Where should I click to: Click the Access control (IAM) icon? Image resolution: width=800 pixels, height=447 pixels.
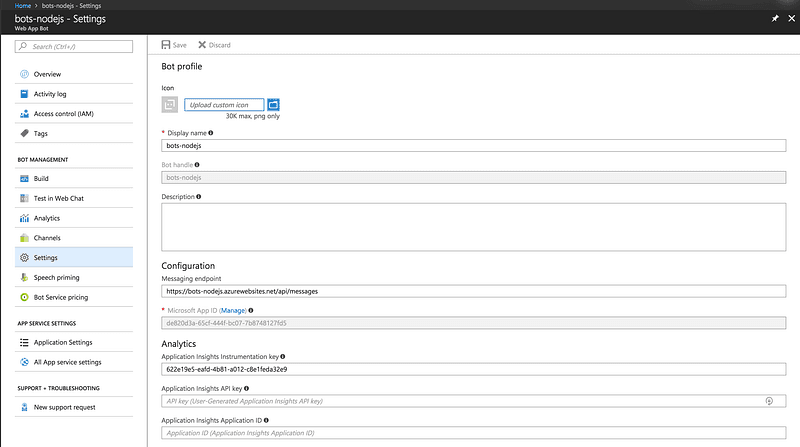click(x=24, y=114)
